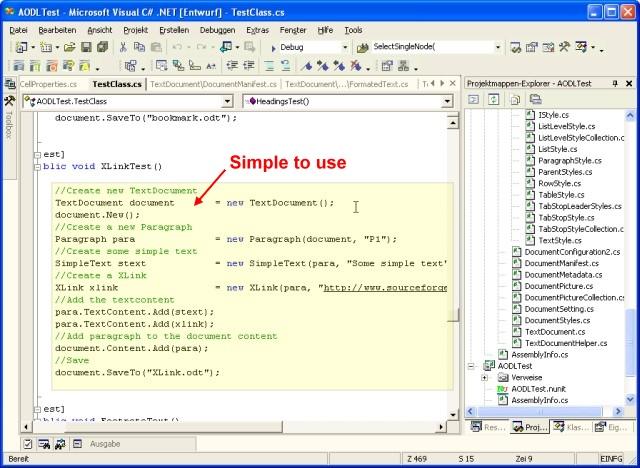640x468 pixels.
Task: Click the refresh icon in Projektmappen-Explorer
Action: pos(494,99)
